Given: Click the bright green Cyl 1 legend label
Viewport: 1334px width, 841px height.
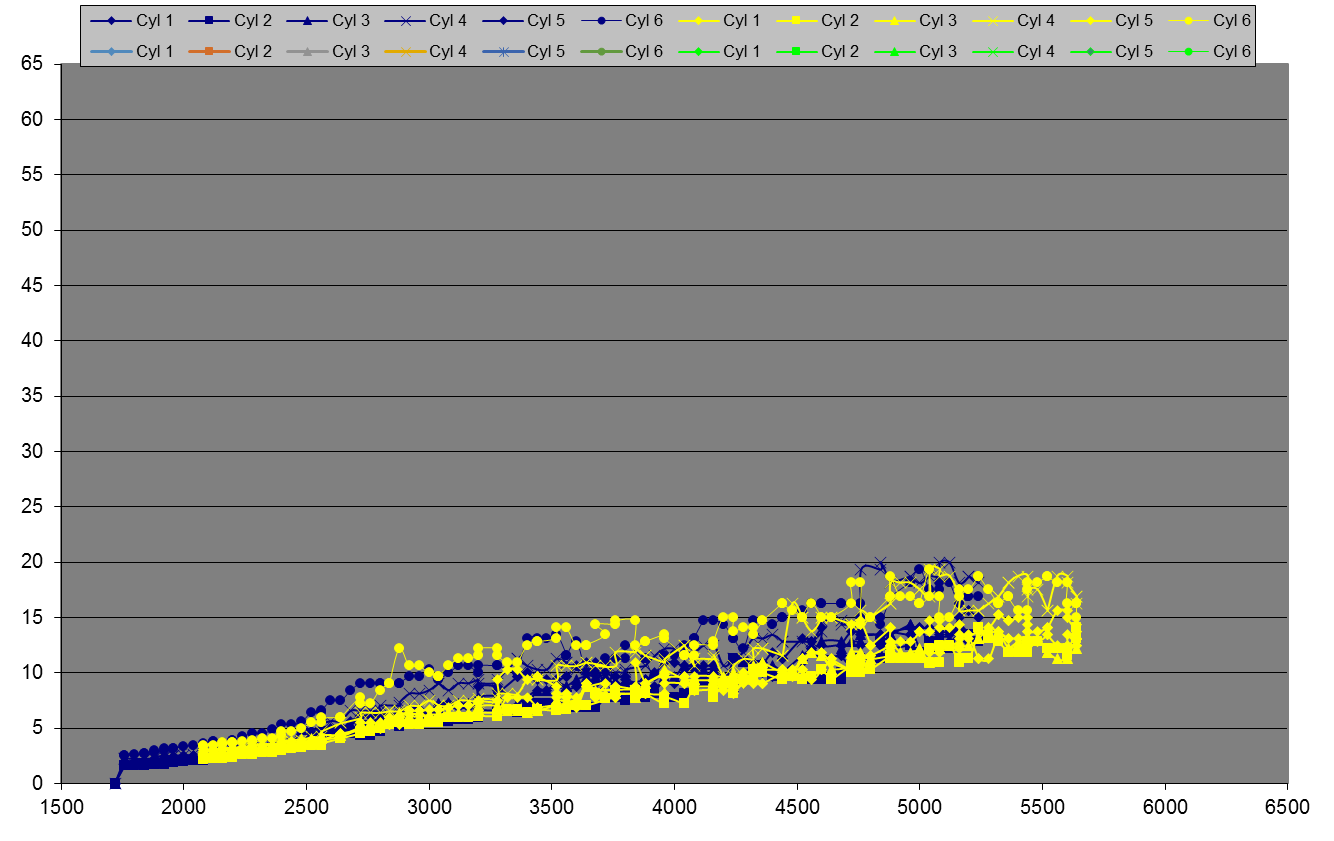Looking at the screenshot, I should coord(742,51).
